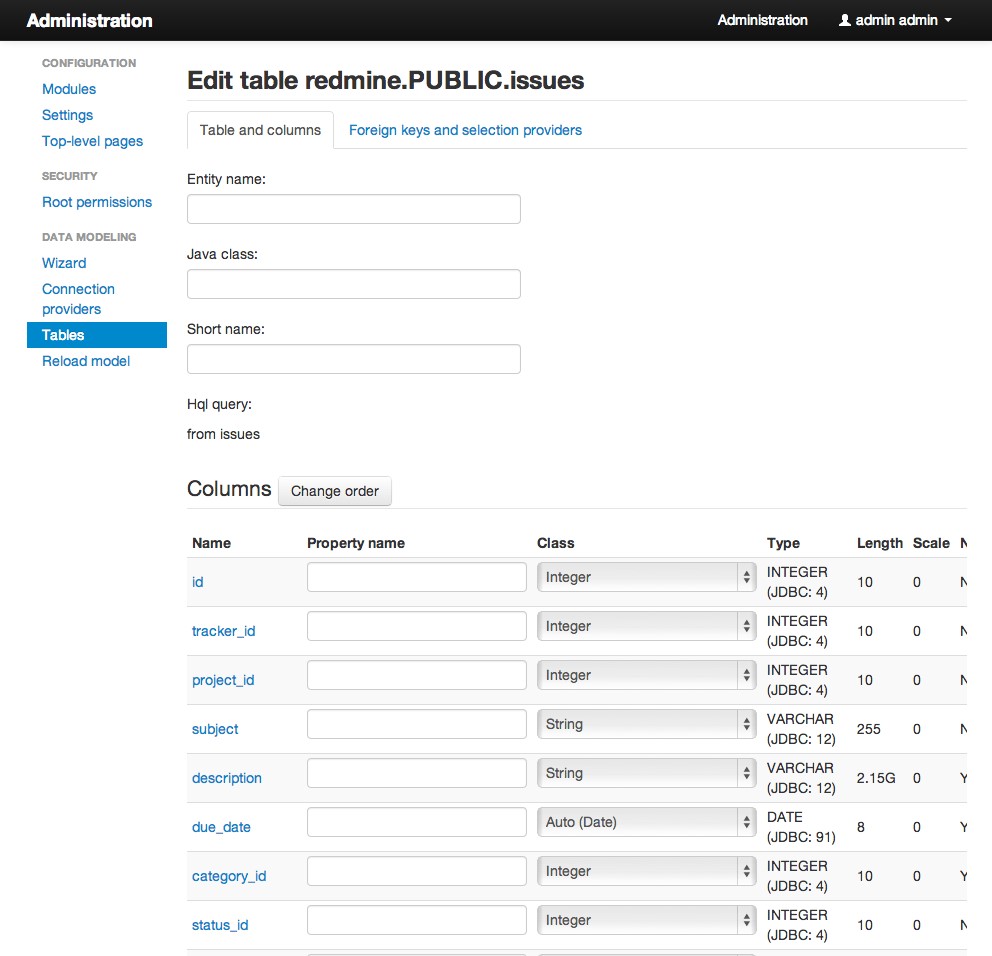
Task: Open Administration link in top navbar
Action: click(x=762, y=20)
